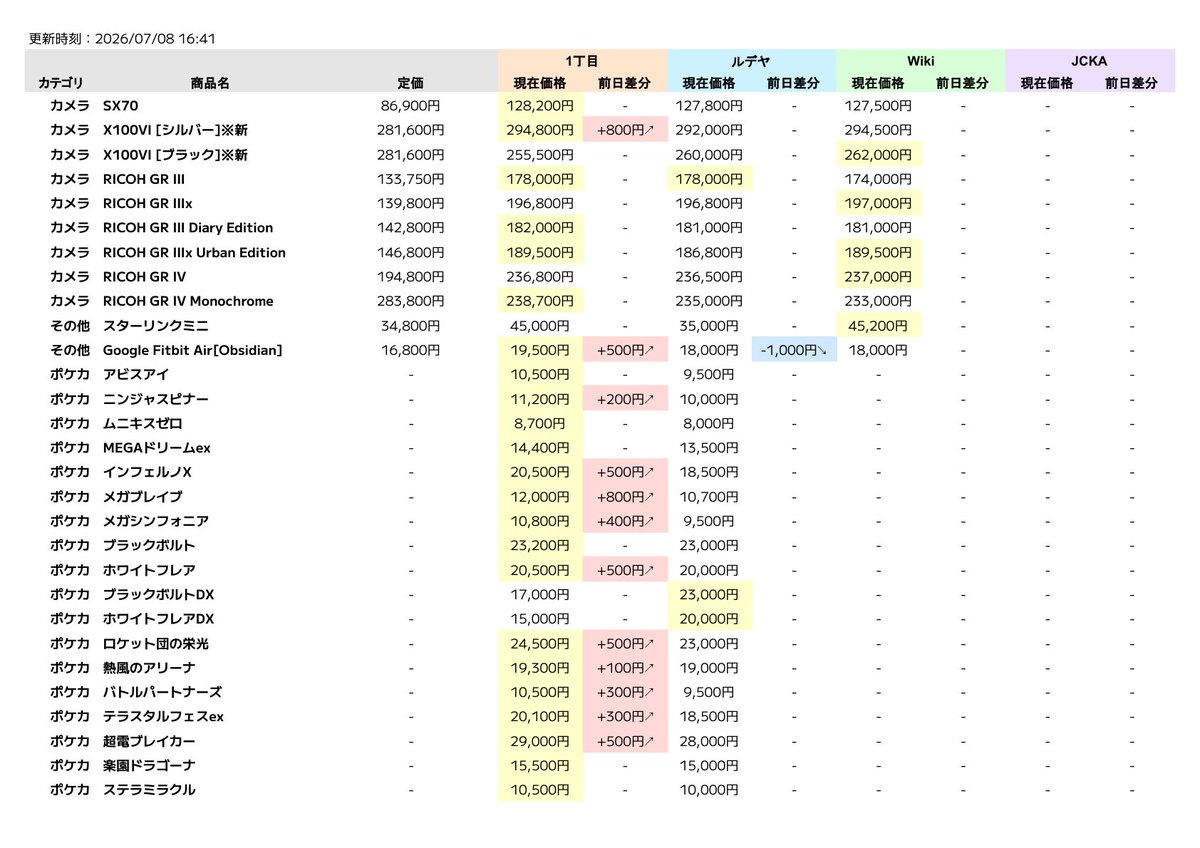Select RICOH GR IIIx Urban Edition name
The width and height of the screenshot is (1200, 848).
(194, 253)
